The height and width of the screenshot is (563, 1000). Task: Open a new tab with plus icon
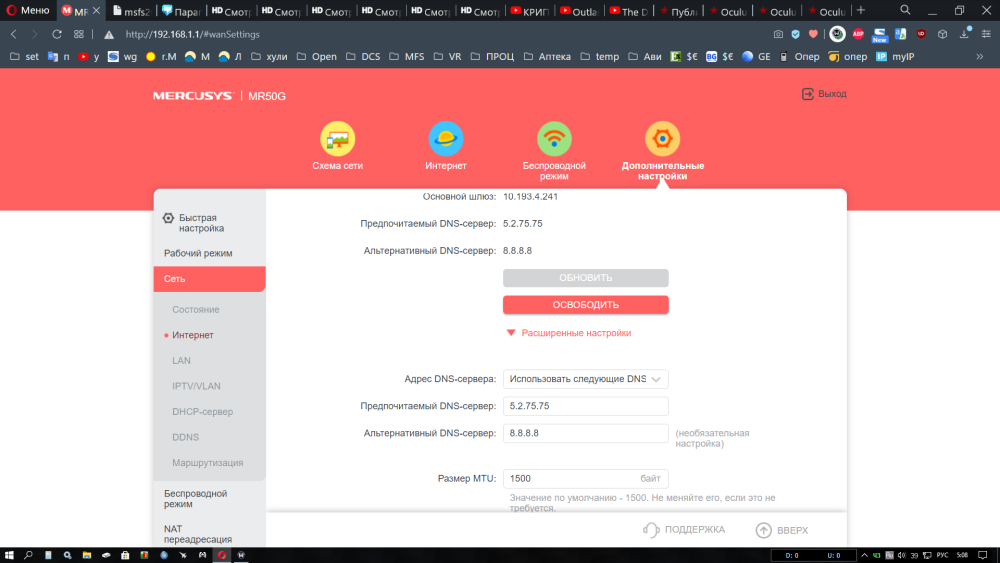coord(861,10)
